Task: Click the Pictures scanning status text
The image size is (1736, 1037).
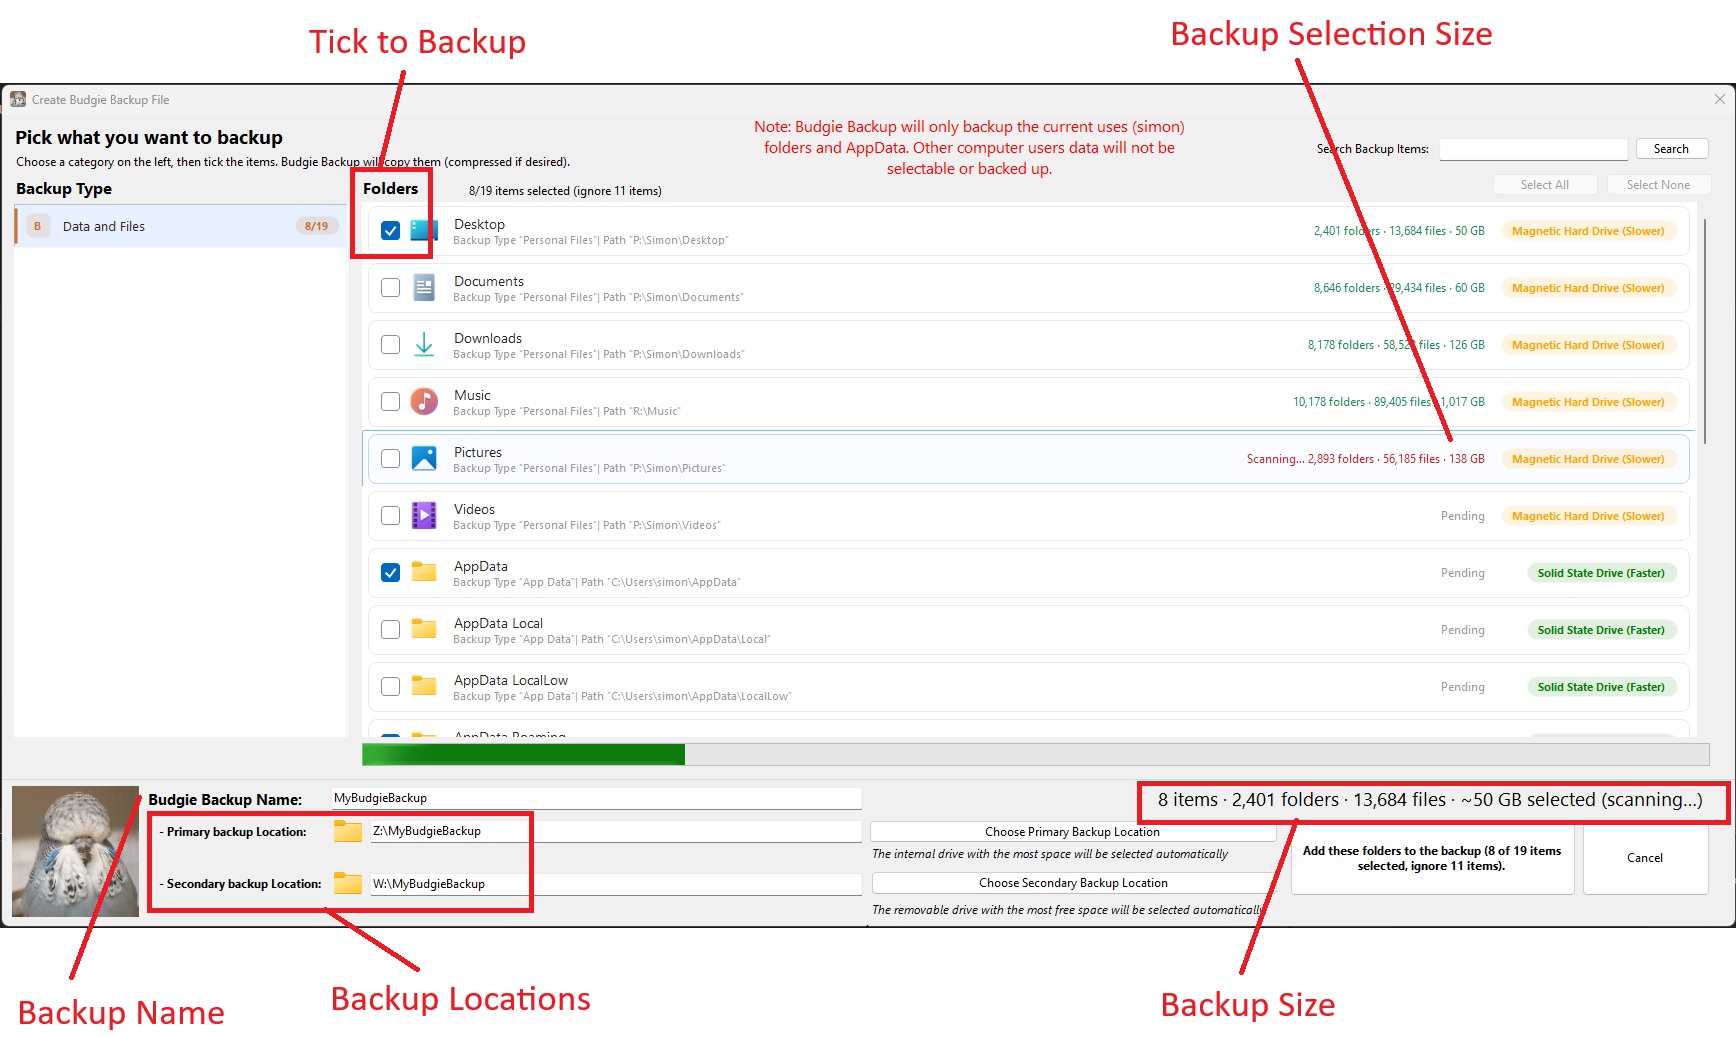Action: (1365, 459)
